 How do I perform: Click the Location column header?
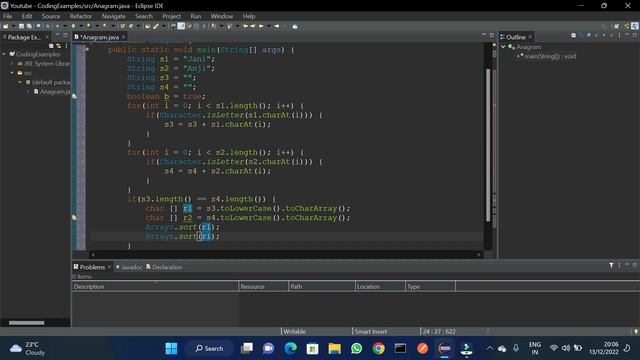(x=380, y=287)
